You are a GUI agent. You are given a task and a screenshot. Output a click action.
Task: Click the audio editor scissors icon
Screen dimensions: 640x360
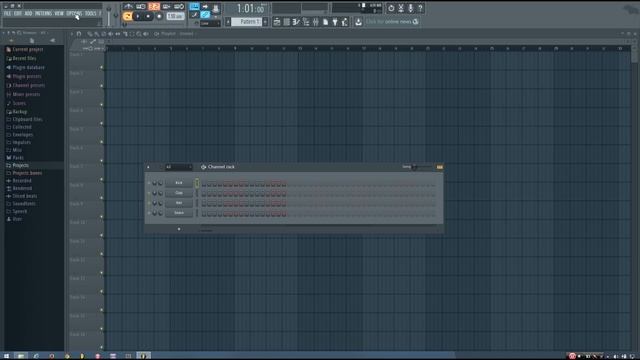pos(401,8)
